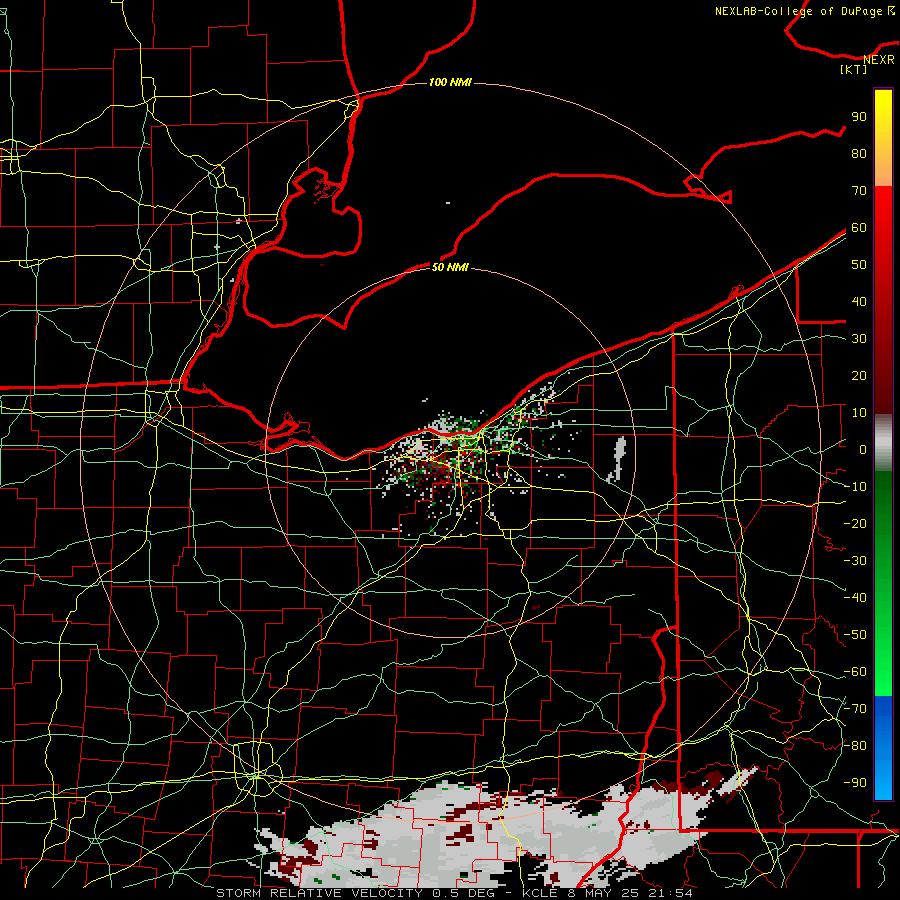Click the -90 value on velocity scale

click(855, 783)
